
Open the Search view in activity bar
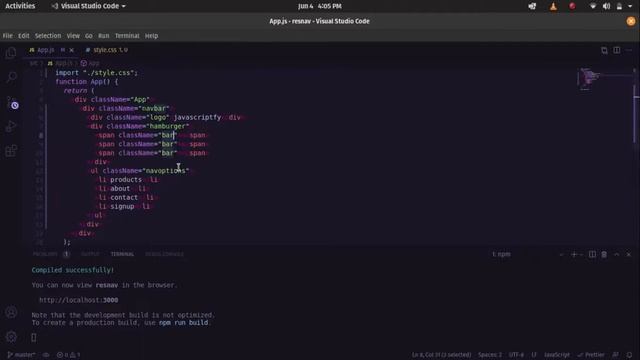tap(11, 77)
